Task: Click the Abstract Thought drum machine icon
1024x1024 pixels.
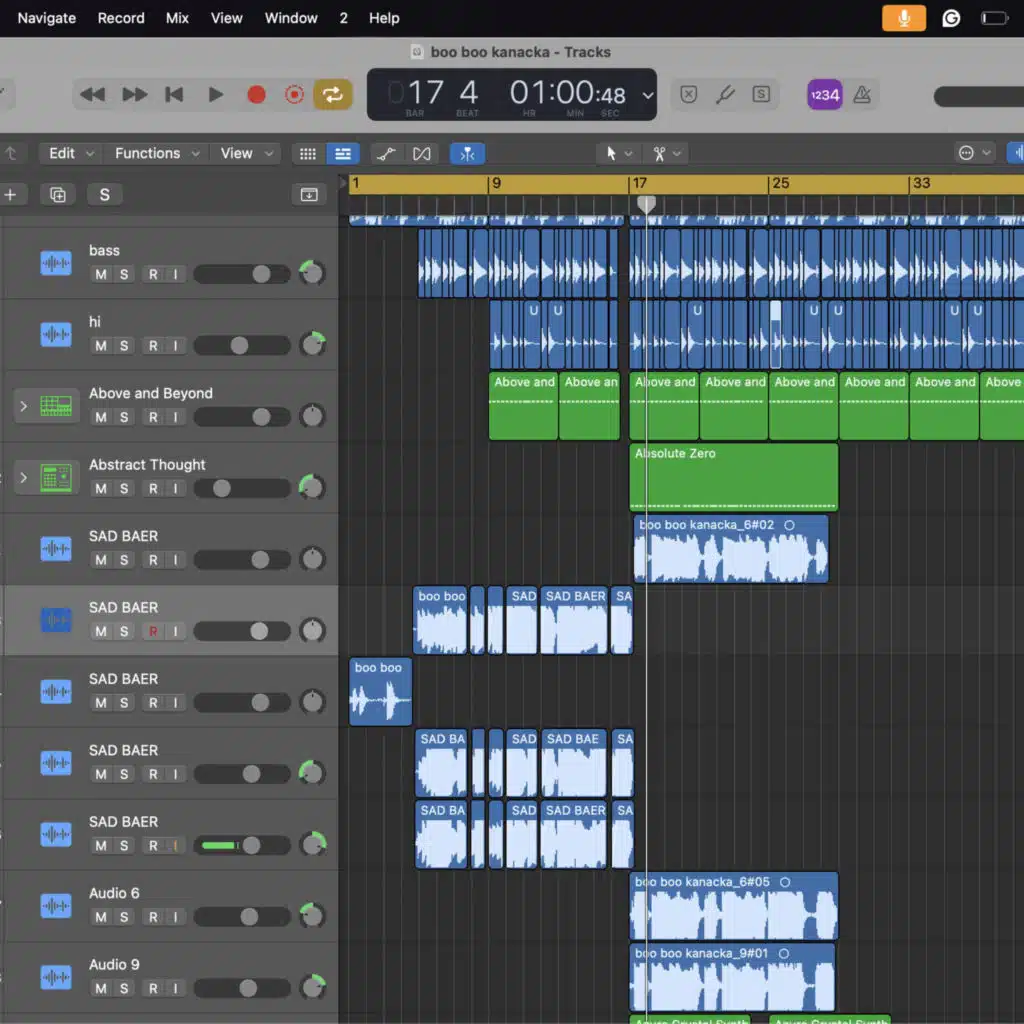Action: click(56, 477)
